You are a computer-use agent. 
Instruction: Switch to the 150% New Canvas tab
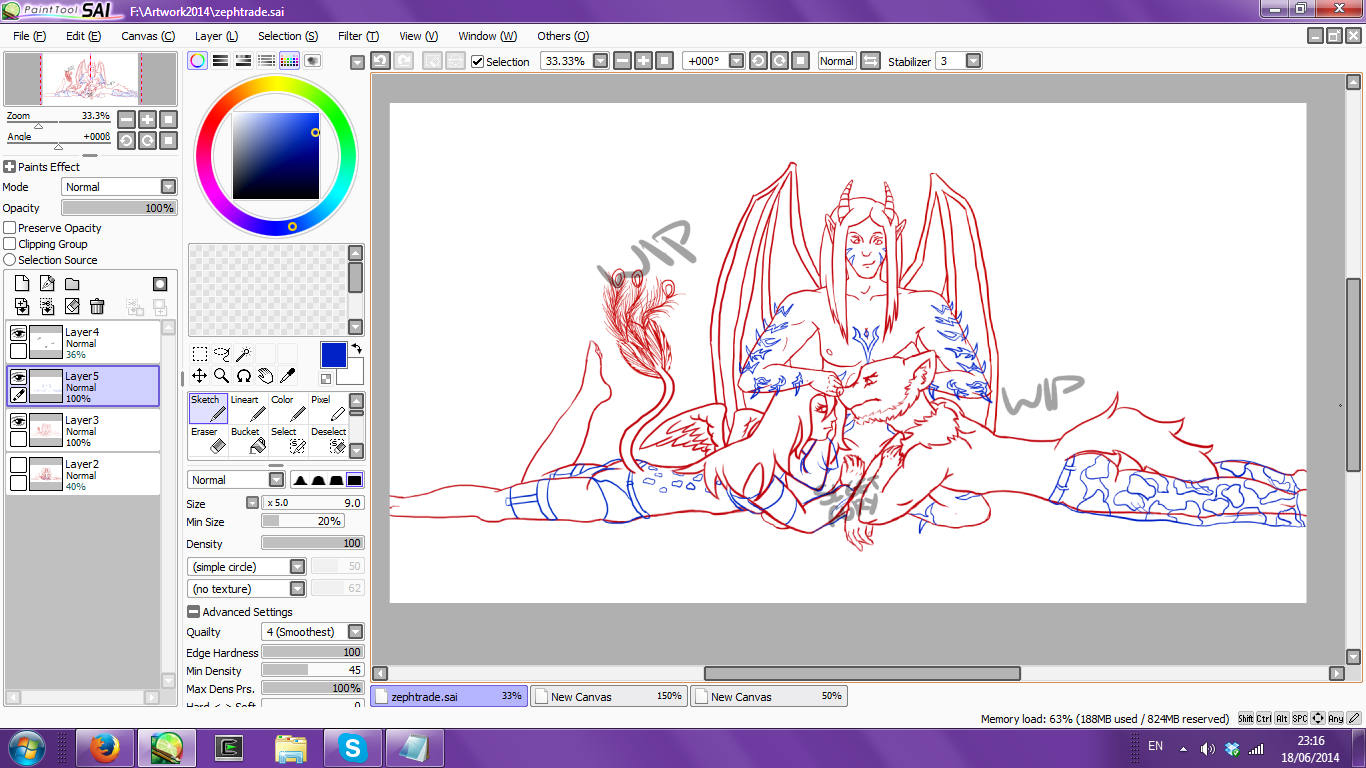608,696
